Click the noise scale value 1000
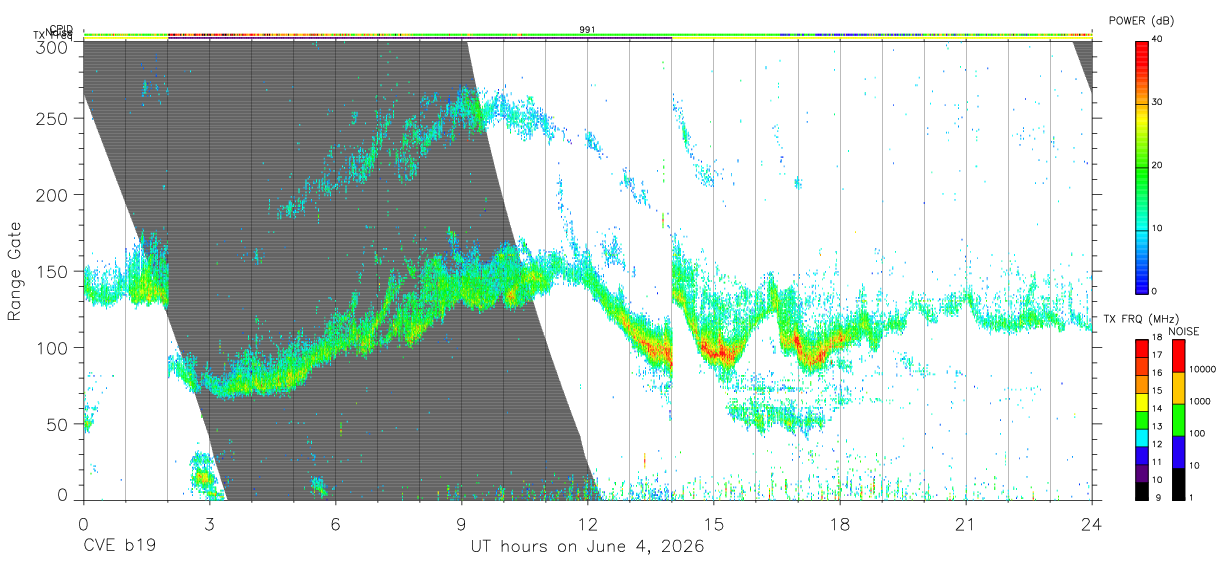Image resolution: width=1228 pixels, height=567 pixels. (1199, 402)
